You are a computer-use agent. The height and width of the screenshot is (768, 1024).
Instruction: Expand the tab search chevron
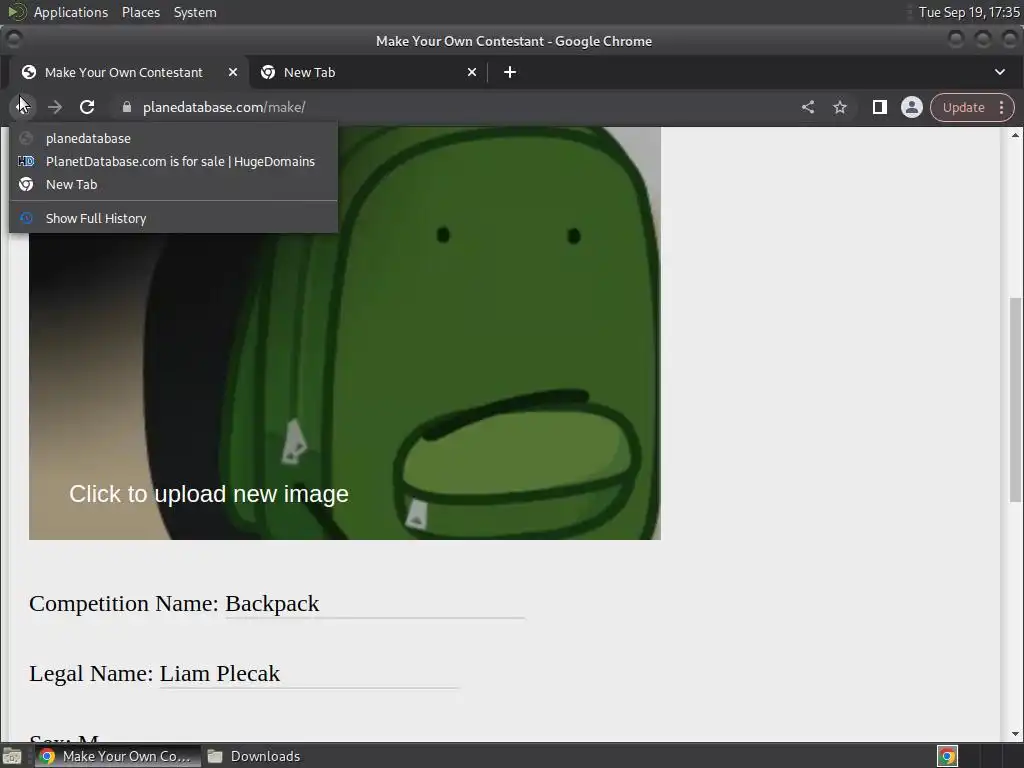pos(1000,72)
